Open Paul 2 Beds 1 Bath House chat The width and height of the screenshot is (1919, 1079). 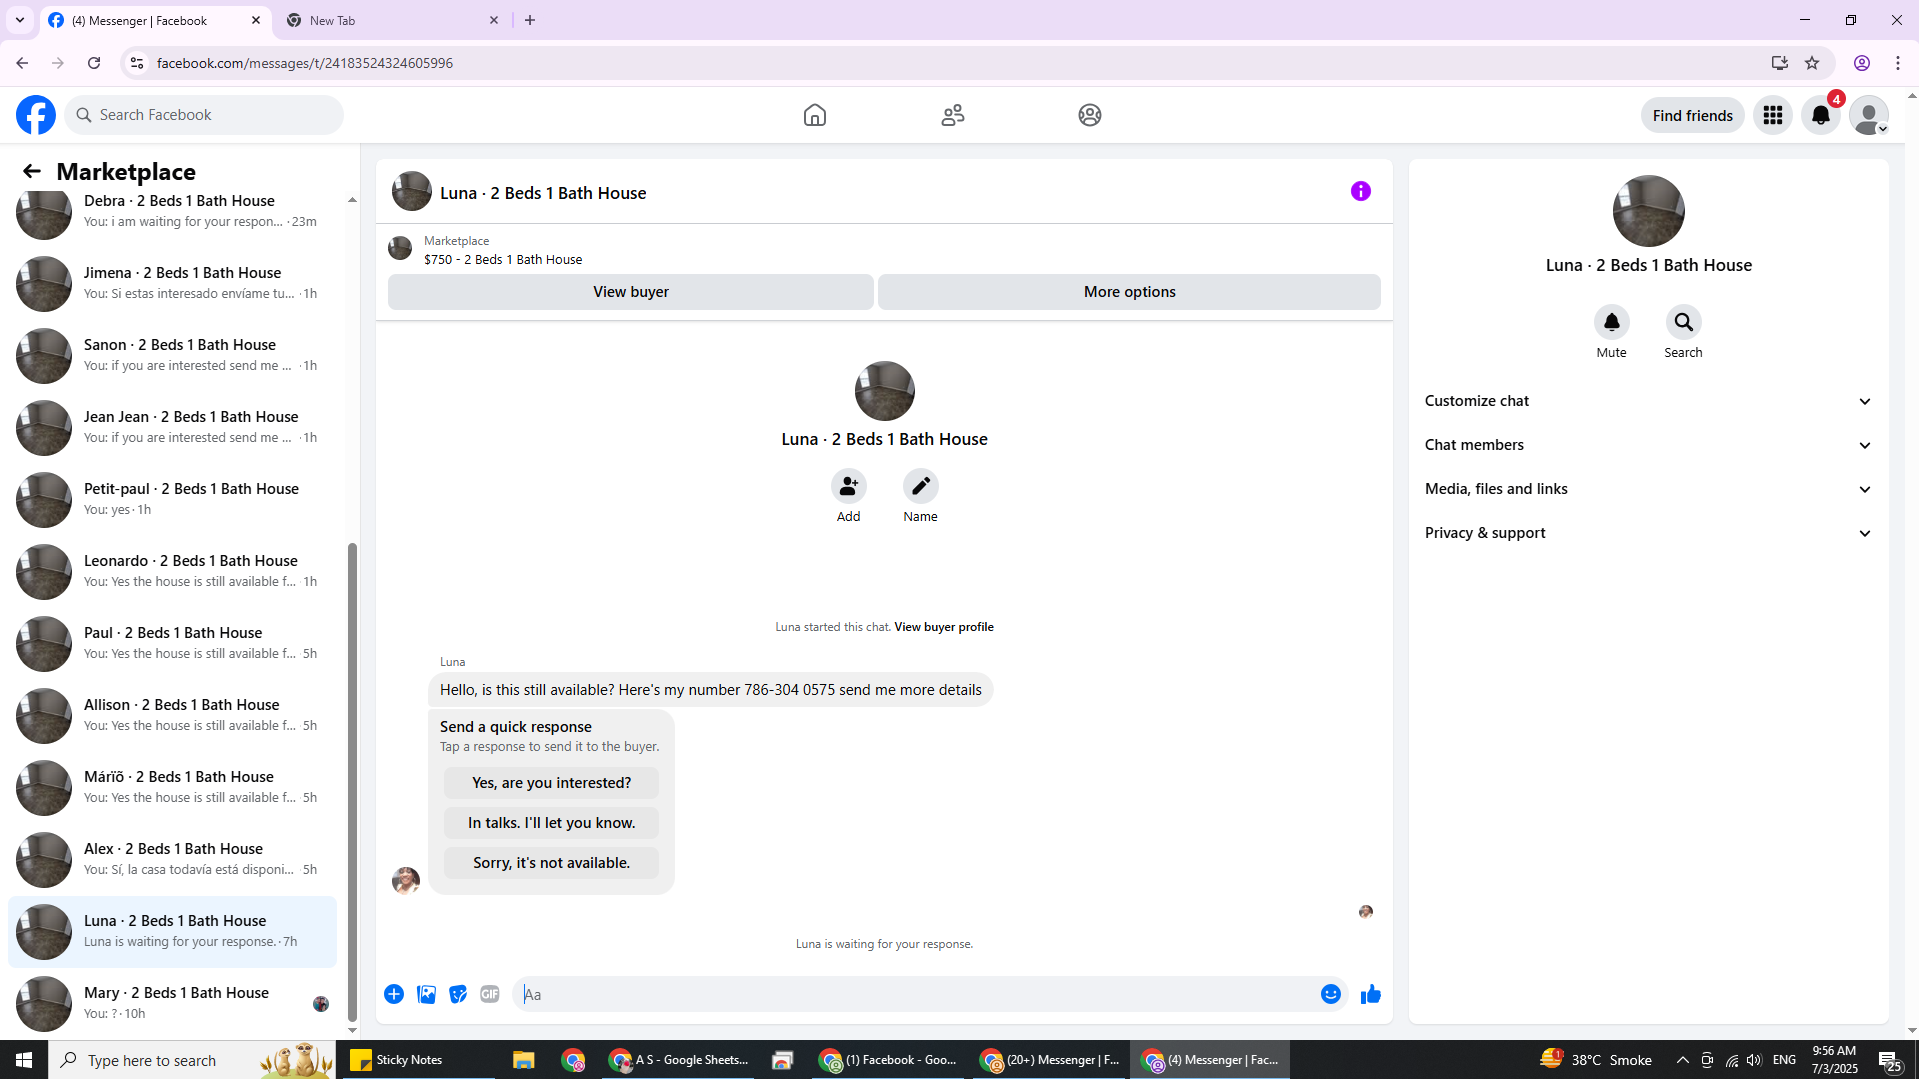(172, 643)
